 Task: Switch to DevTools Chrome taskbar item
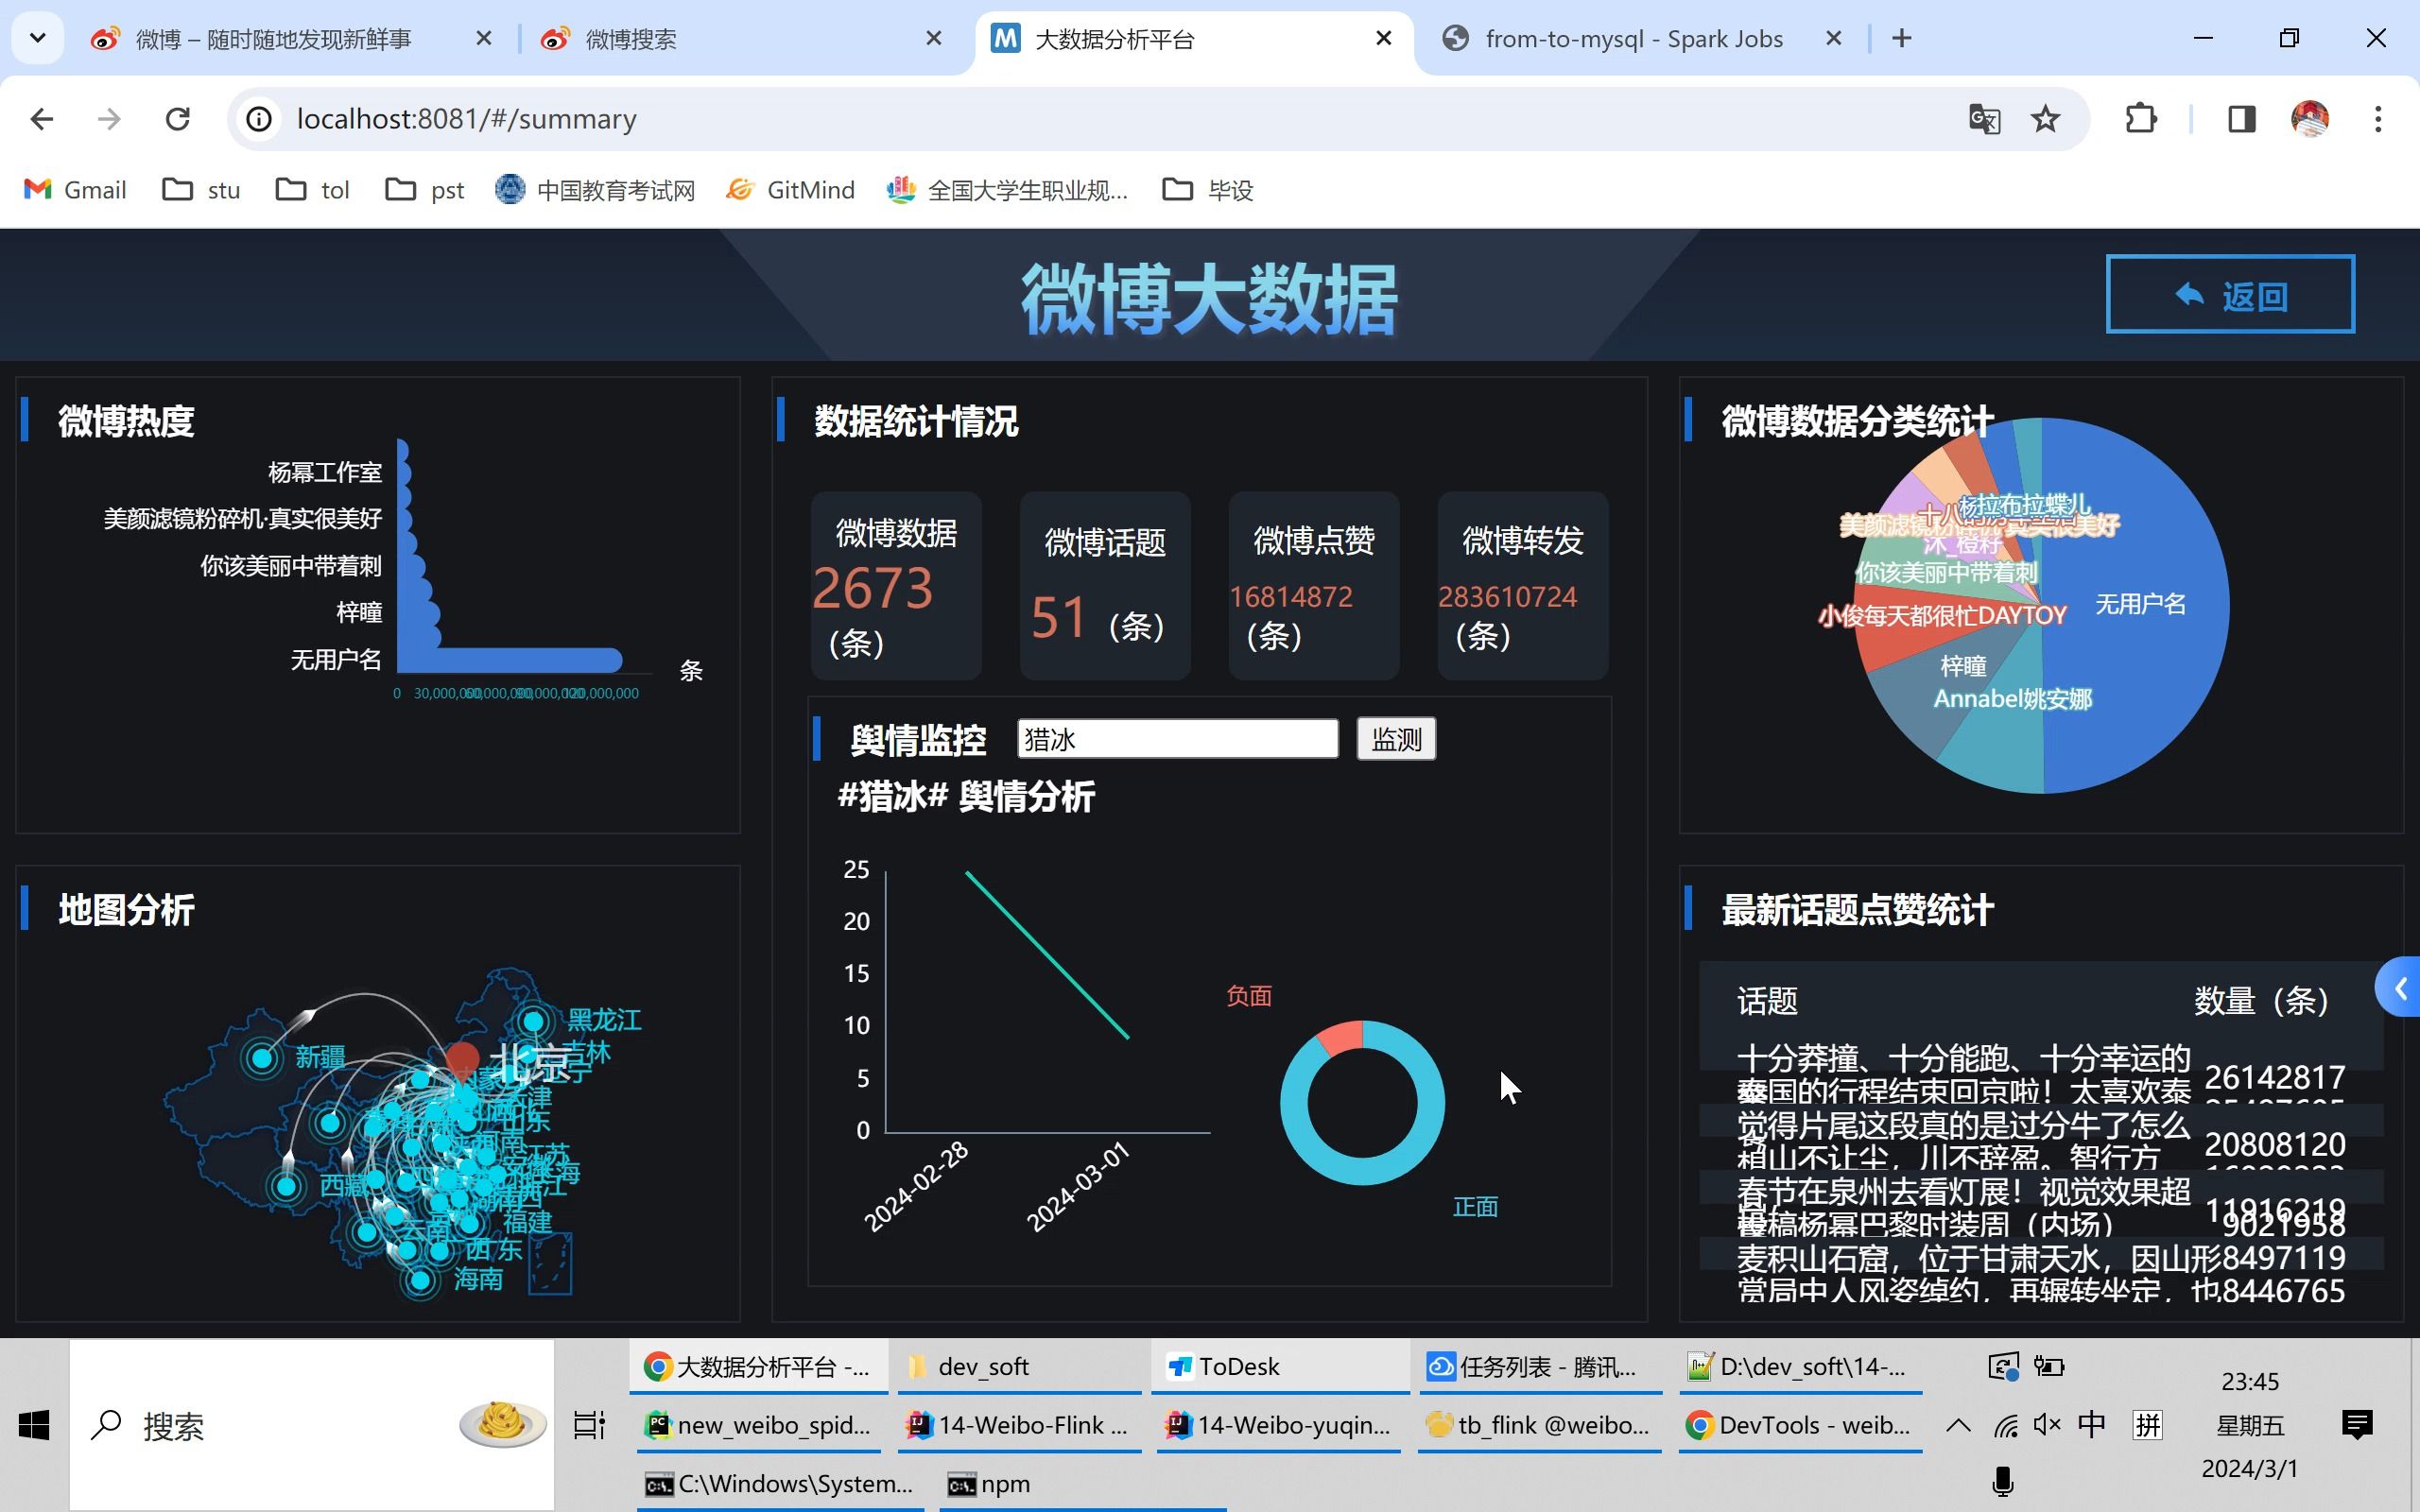[x=1800, y=1425]
